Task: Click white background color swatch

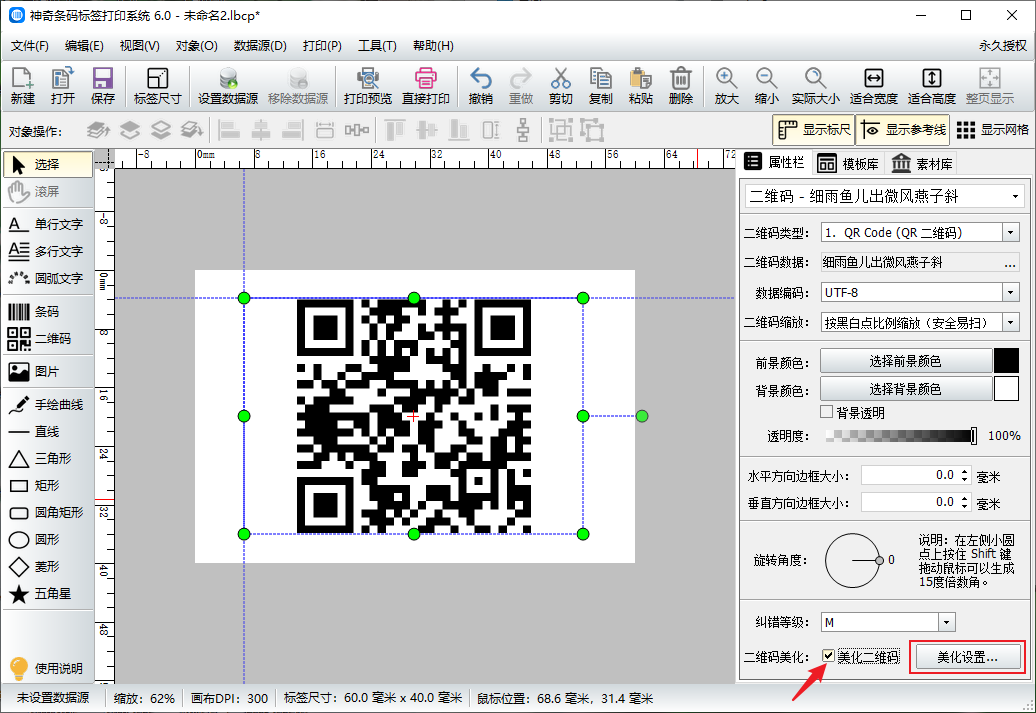Action: click(1006, 389)
